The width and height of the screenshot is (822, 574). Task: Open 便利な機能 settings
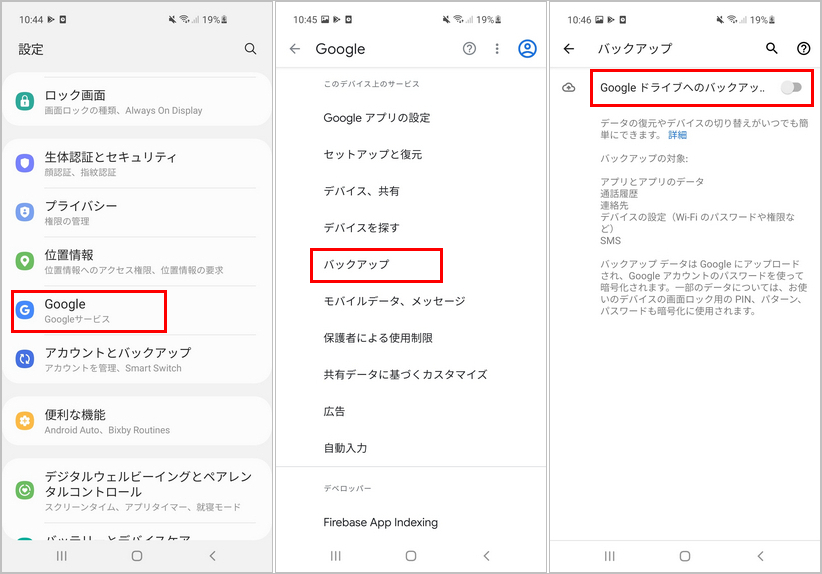(x=137, y=421)
